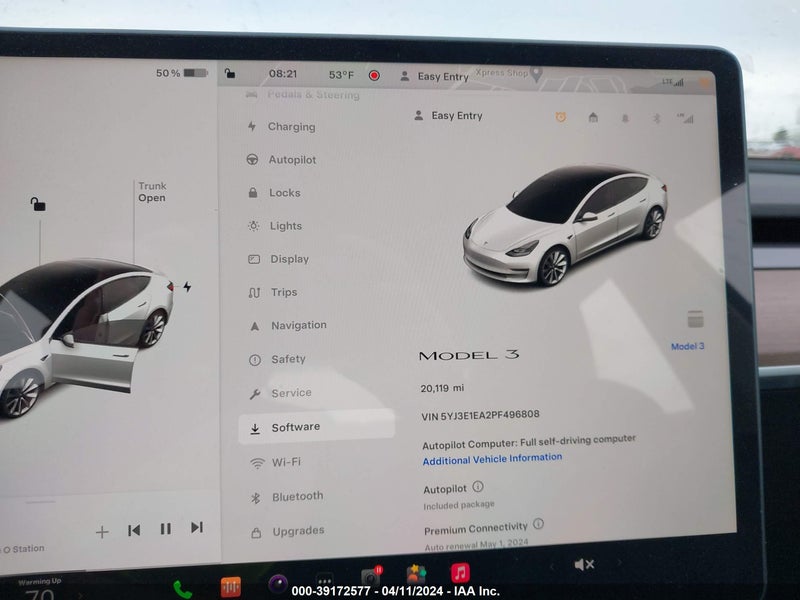Toggle the unlock padlock on car view
This screenshot has width=800, height=600.
coord(38,204)
